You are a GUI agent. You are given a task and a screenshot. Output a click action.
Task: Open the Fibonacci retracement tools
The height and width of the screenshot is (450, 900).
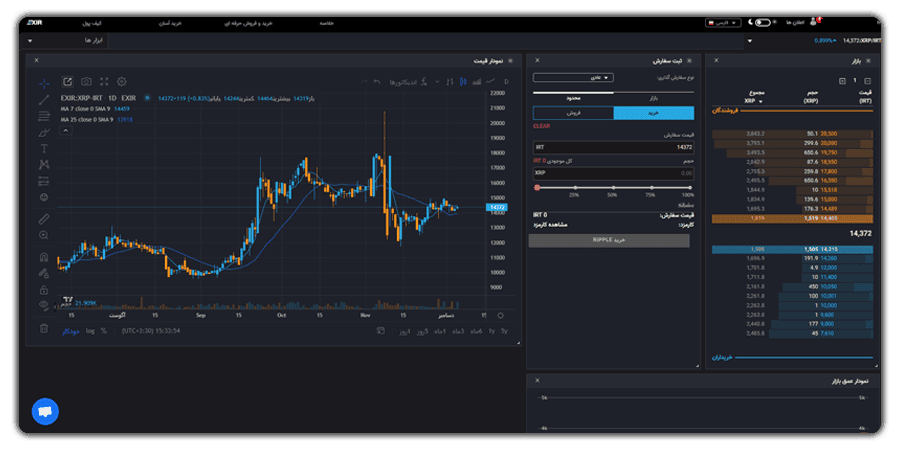click(x=44, y=116)
